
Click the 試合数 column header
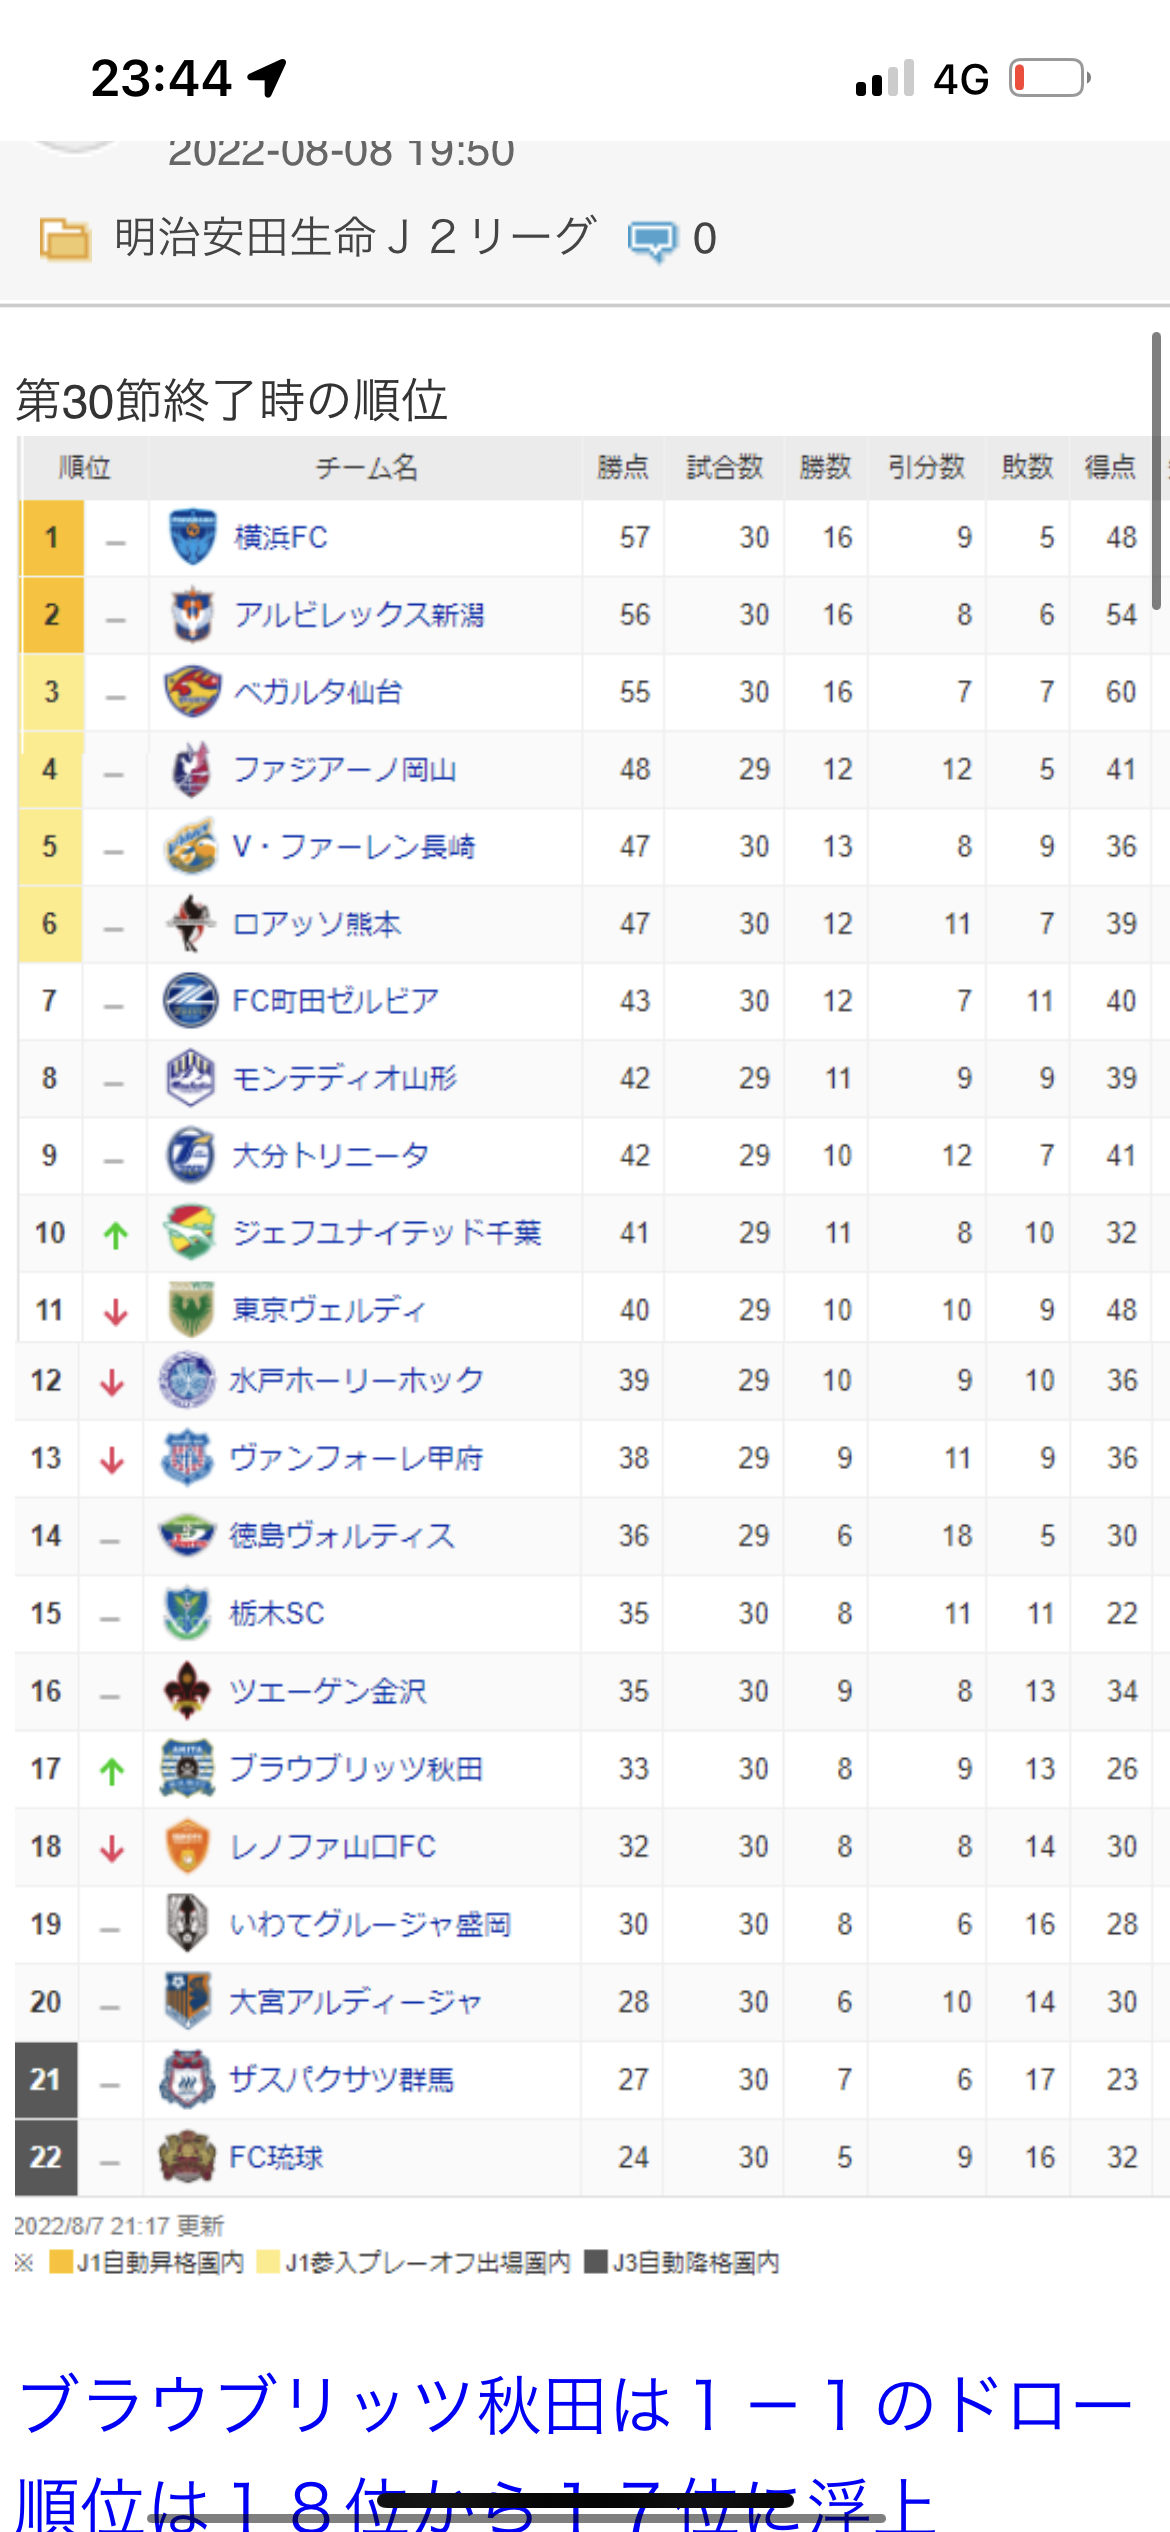coord(724,467)
